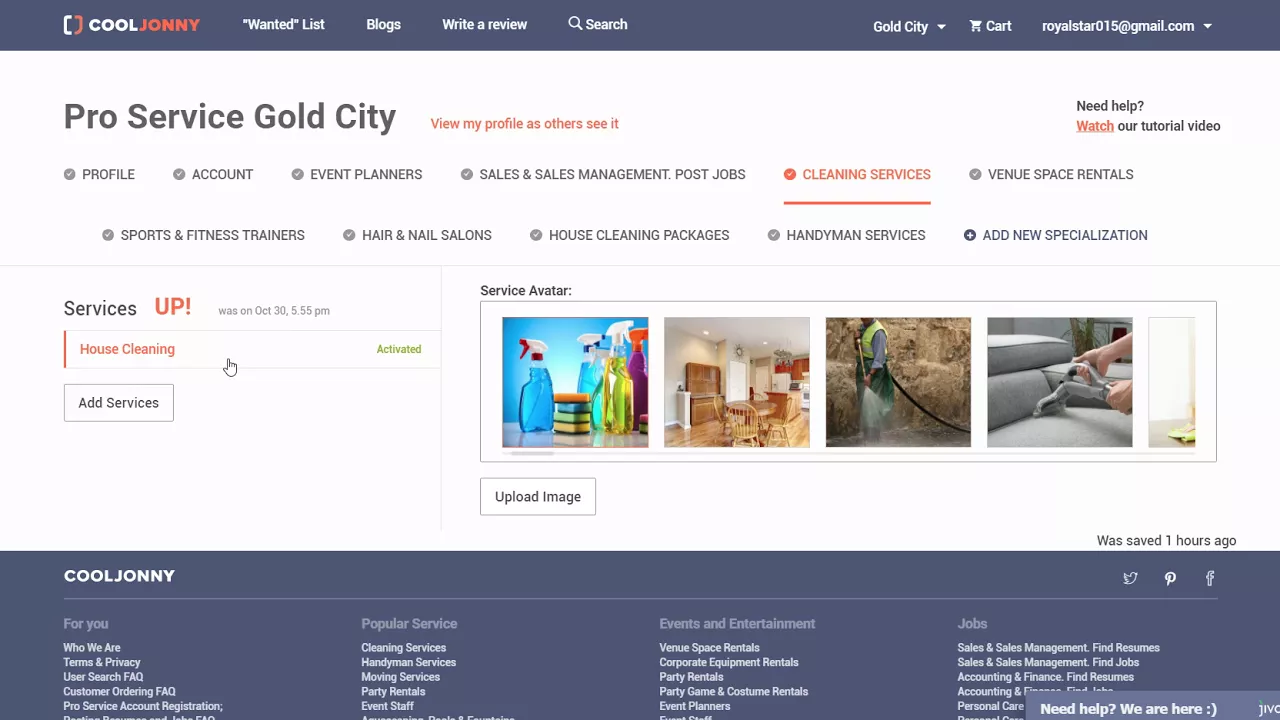Open the Venue Space Rentals tab
The width and height of the screenshot is (1280, 720).
coord(1060,174)
